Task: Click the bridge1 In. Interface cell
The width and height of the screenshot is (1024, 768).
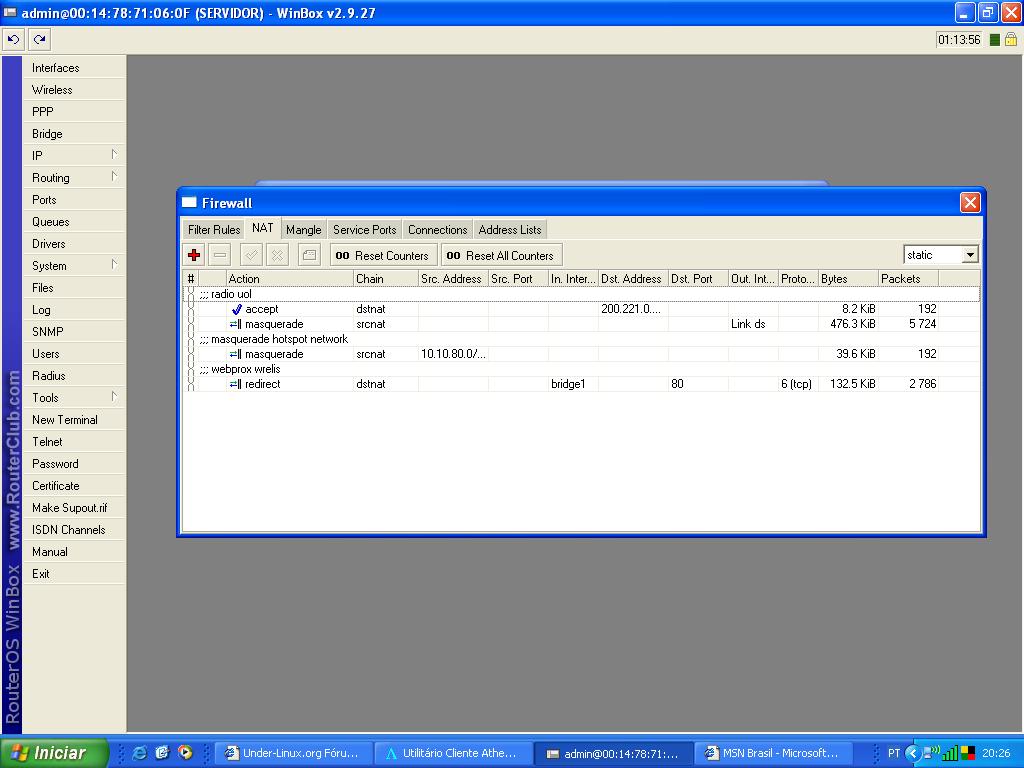Action: (573, 385)
